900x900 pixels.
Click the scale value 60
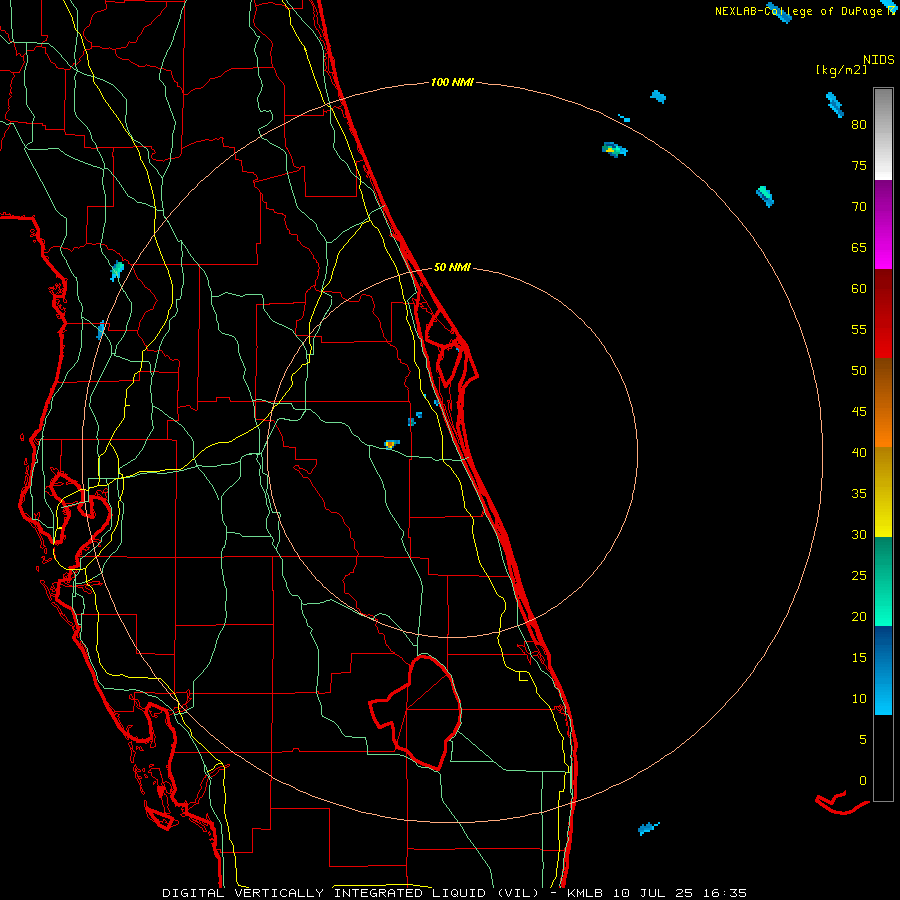pos(859,289)
